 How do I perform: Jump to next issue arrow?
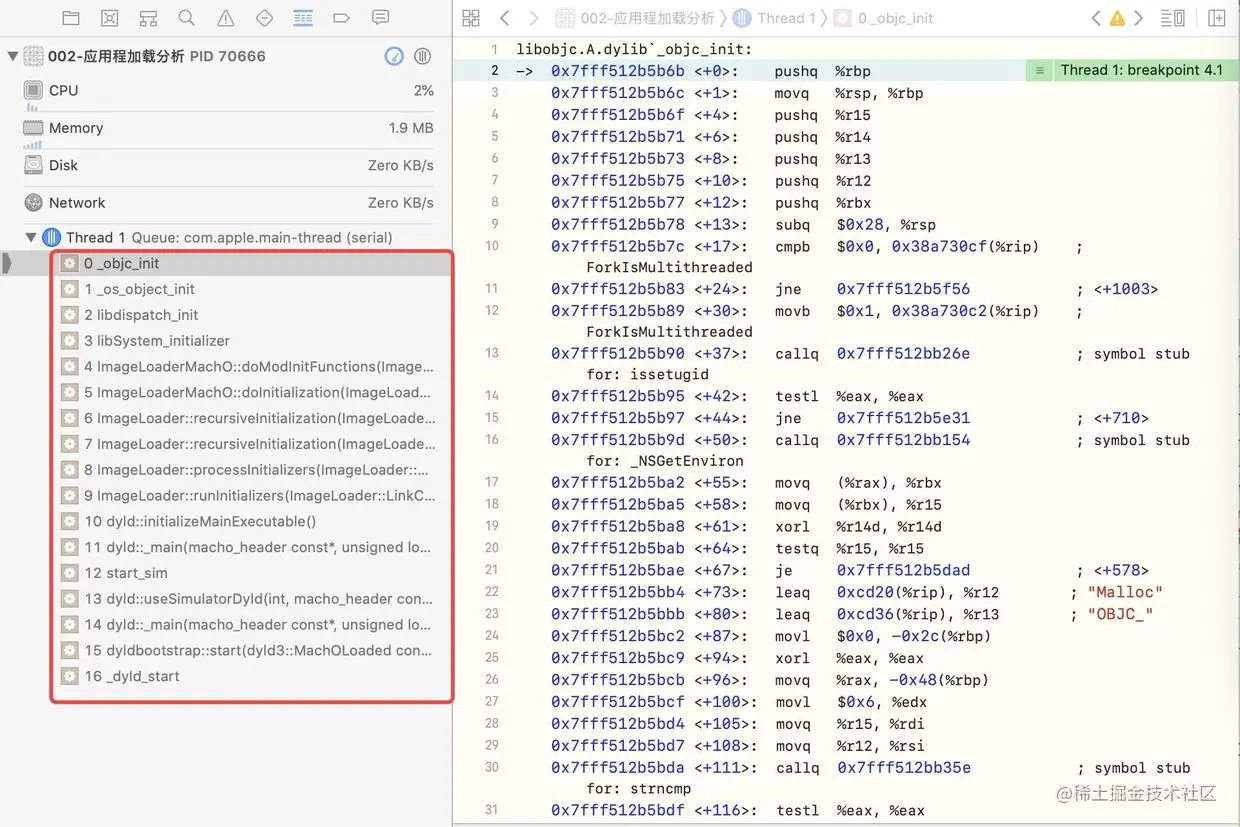point(1138,18)
